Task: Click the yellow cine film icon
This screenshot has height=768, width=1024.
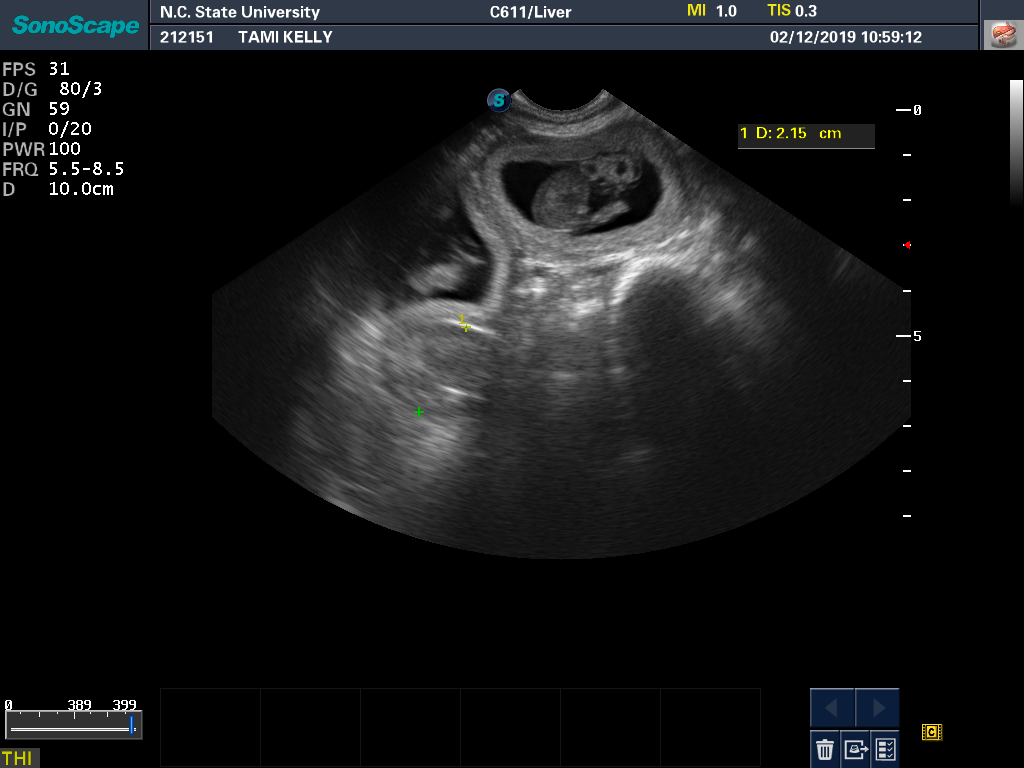Action: tap(932, 733)
